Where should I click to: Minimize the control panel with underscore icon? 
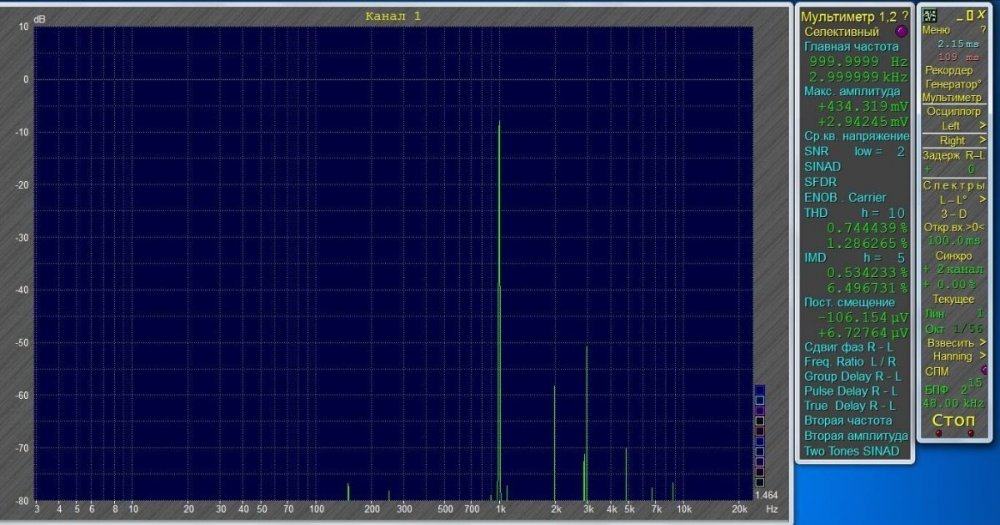pyautogui.click(x=958, y=16)
